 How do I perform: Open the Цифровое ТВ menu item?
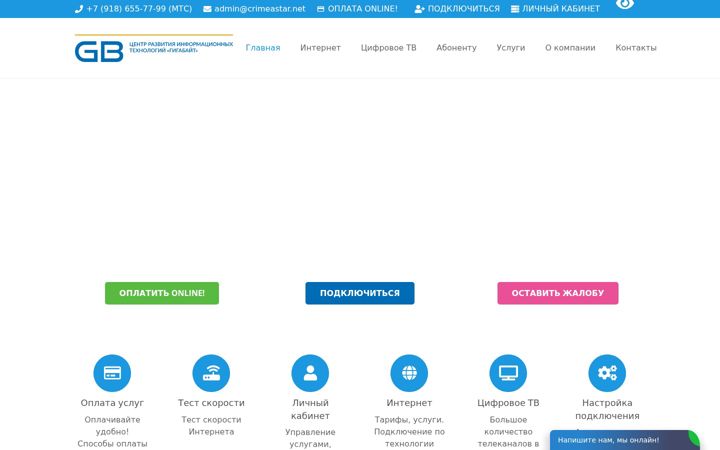388,48
